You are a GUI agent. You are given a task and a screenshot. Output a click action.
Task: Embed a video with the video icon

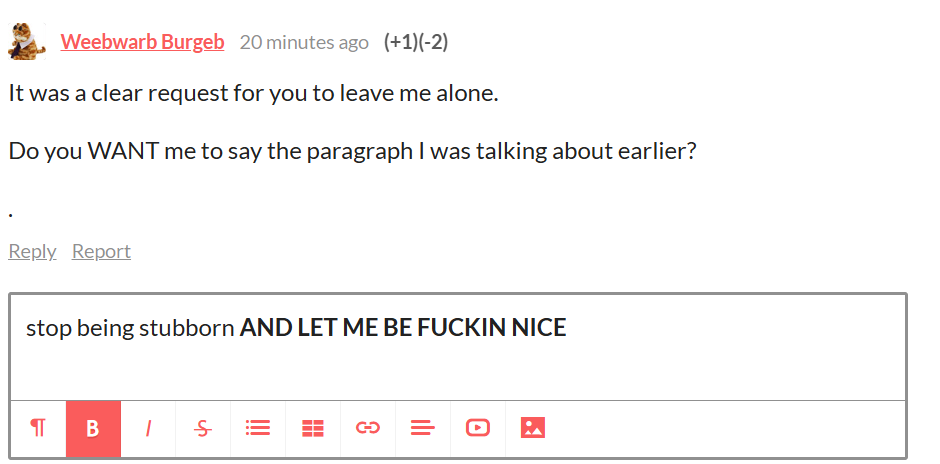coord(478,429)
